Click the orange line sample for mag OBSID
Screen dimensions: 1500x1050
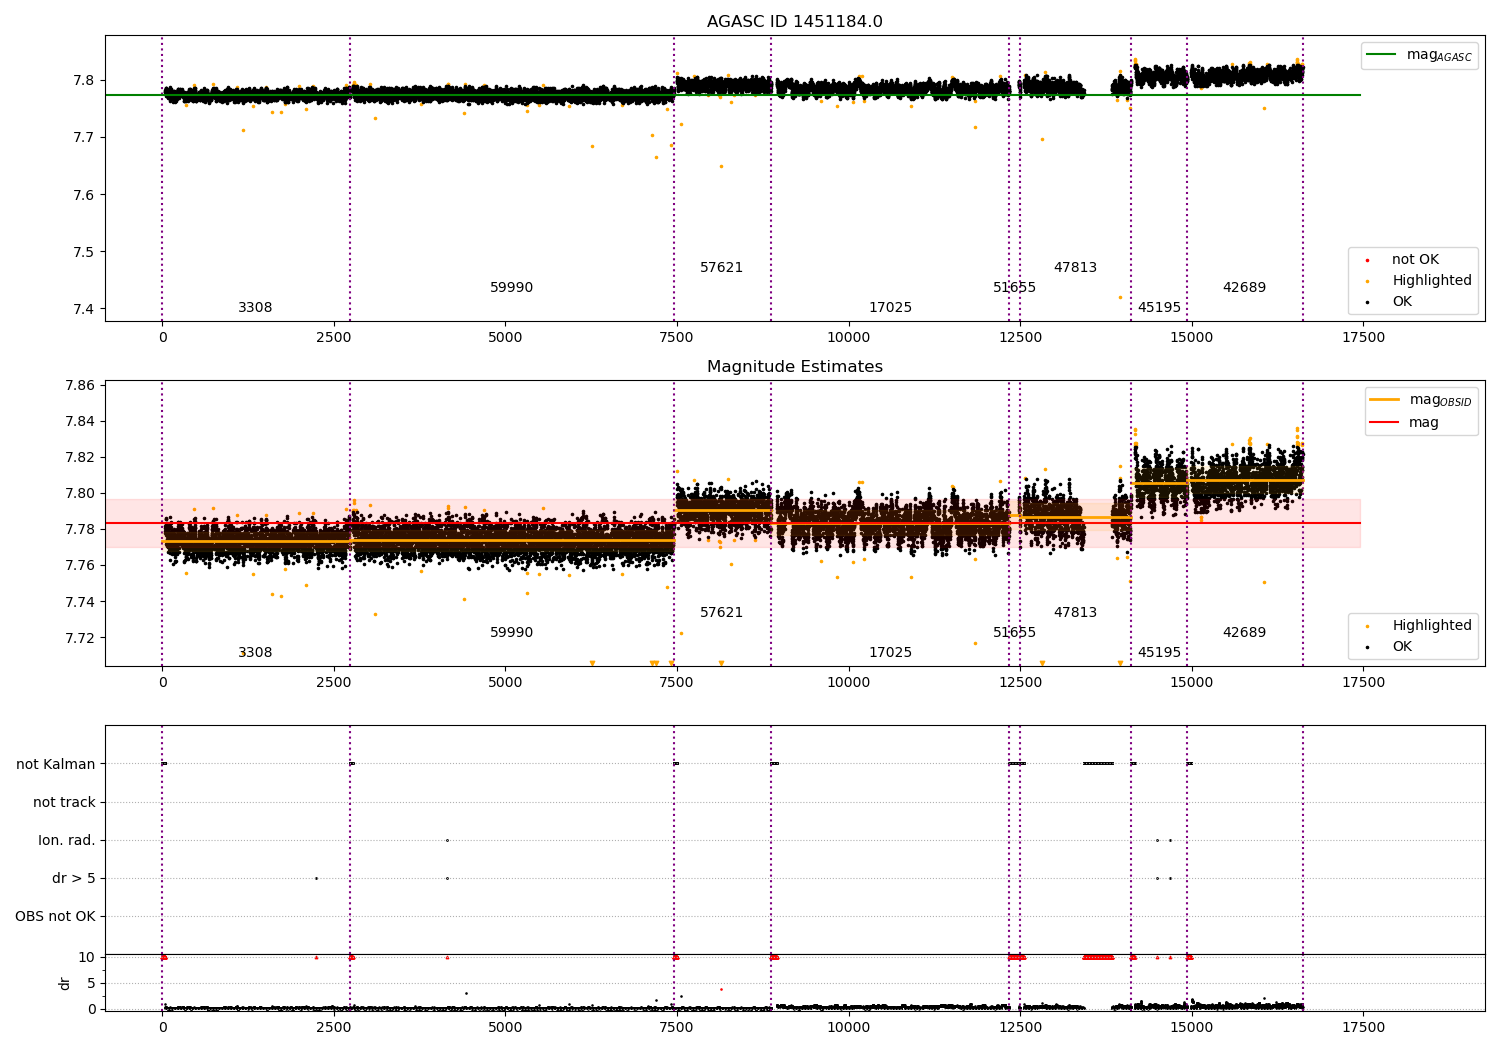1385,400
